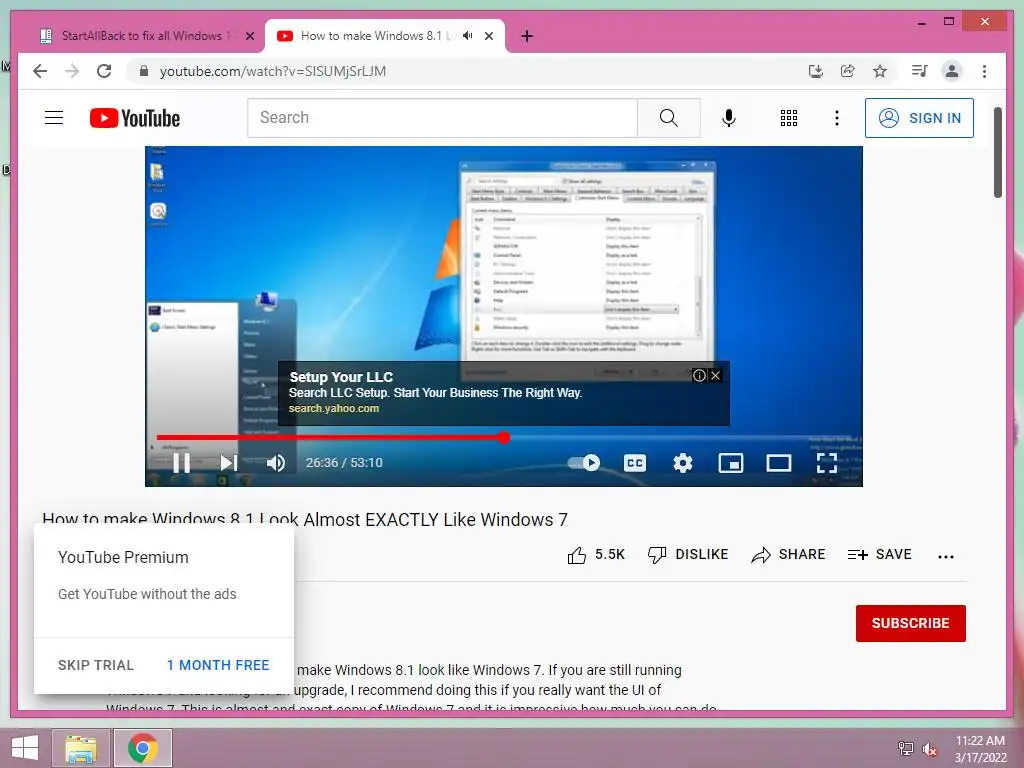Click the ad info icon

pyautogui.click(x=699, y=376)
